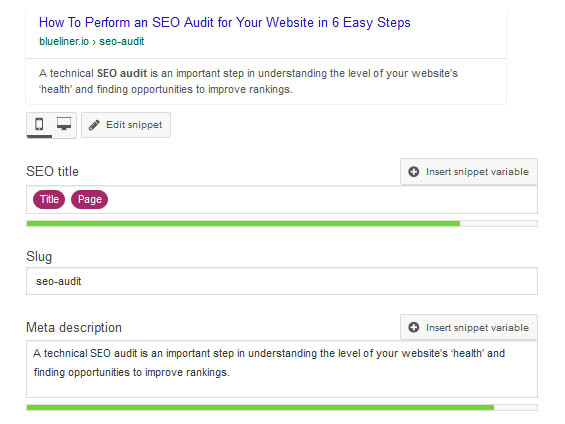This screenshot has width=565, height=424.
Task: Click the SEO title length progress bar
Action: [x=282, y=224]
